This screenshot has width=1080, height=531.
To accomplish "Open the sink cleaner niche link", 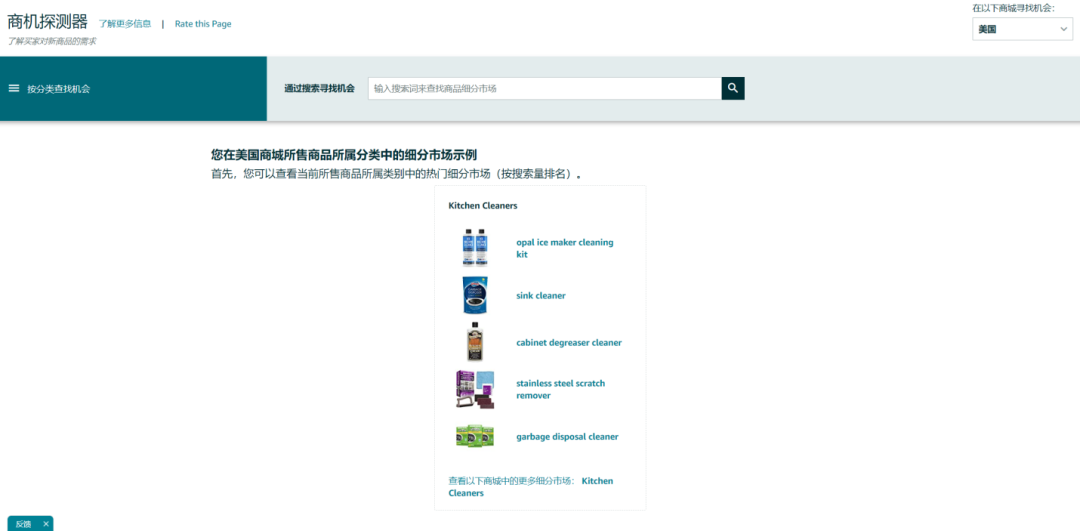I will (541, 296).
